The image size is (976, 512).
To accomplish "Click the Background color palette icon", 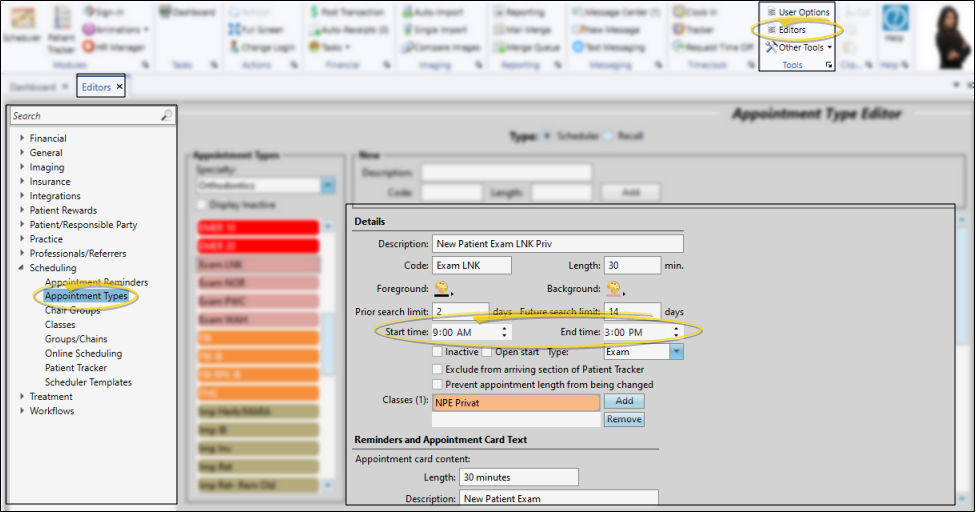I will [613, 289].
